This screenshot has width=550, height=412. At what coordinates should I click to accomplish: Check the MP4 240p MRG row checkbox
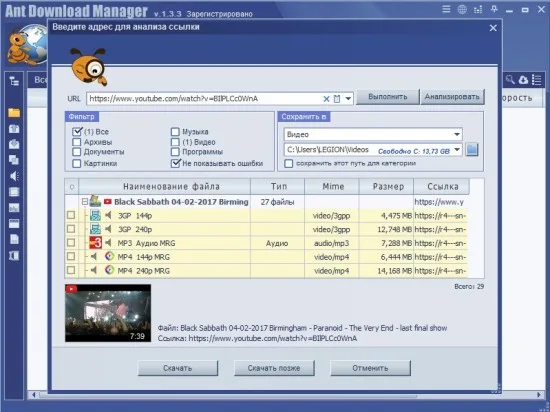point(71,270)
